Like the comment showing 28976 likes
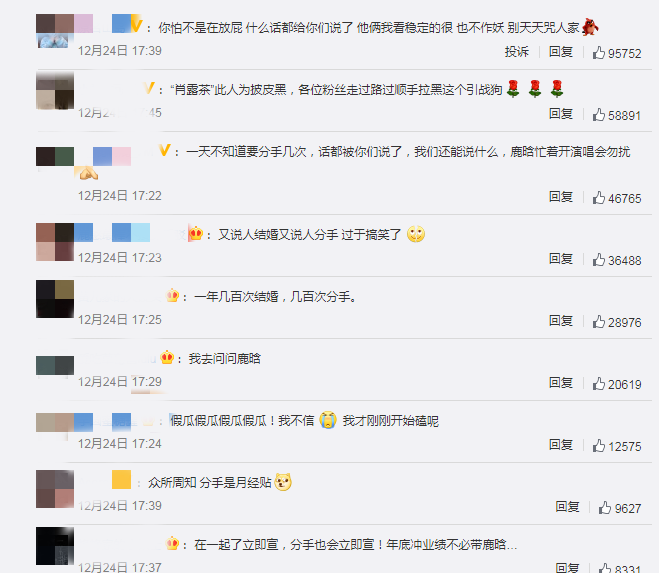659x573 pixels. pos(598,322)
